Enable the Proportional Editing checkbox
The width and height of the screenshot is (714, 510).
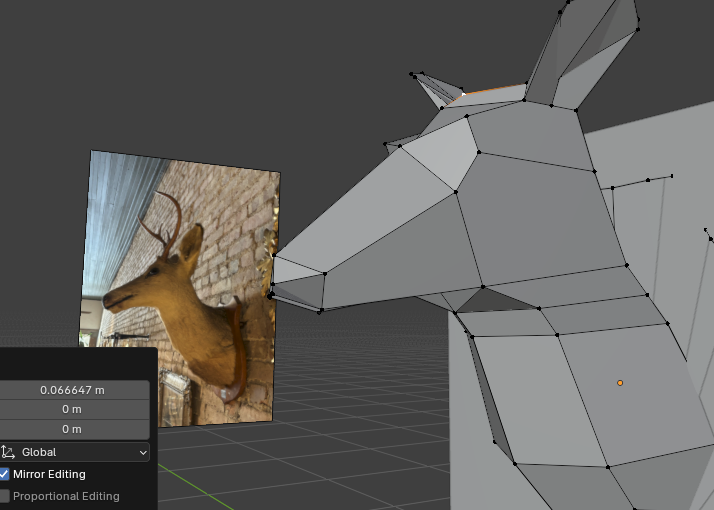pos(4,496)
